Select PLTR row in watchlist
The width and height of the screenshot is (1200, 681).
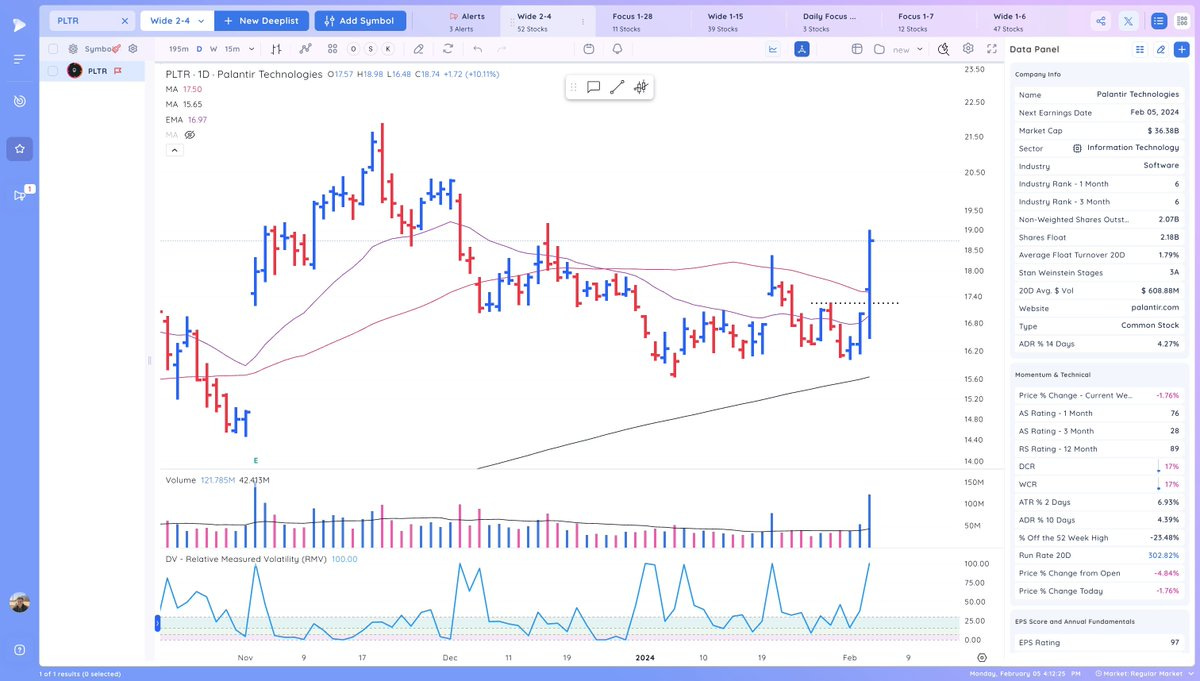pos(92,71)
